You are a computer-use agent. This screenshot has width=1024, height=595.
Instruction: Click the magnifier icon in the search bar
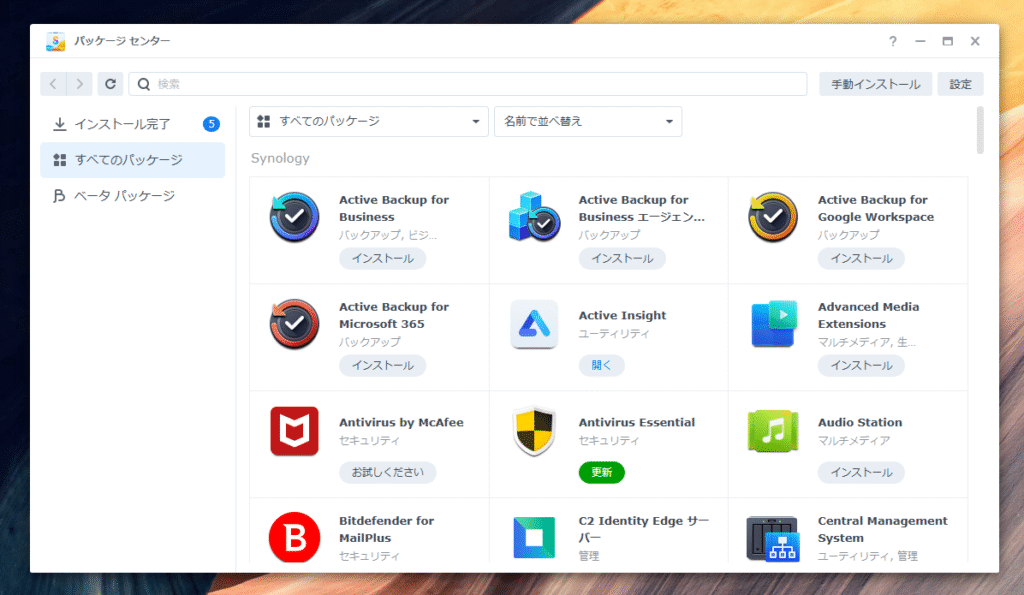pos(144,84)
